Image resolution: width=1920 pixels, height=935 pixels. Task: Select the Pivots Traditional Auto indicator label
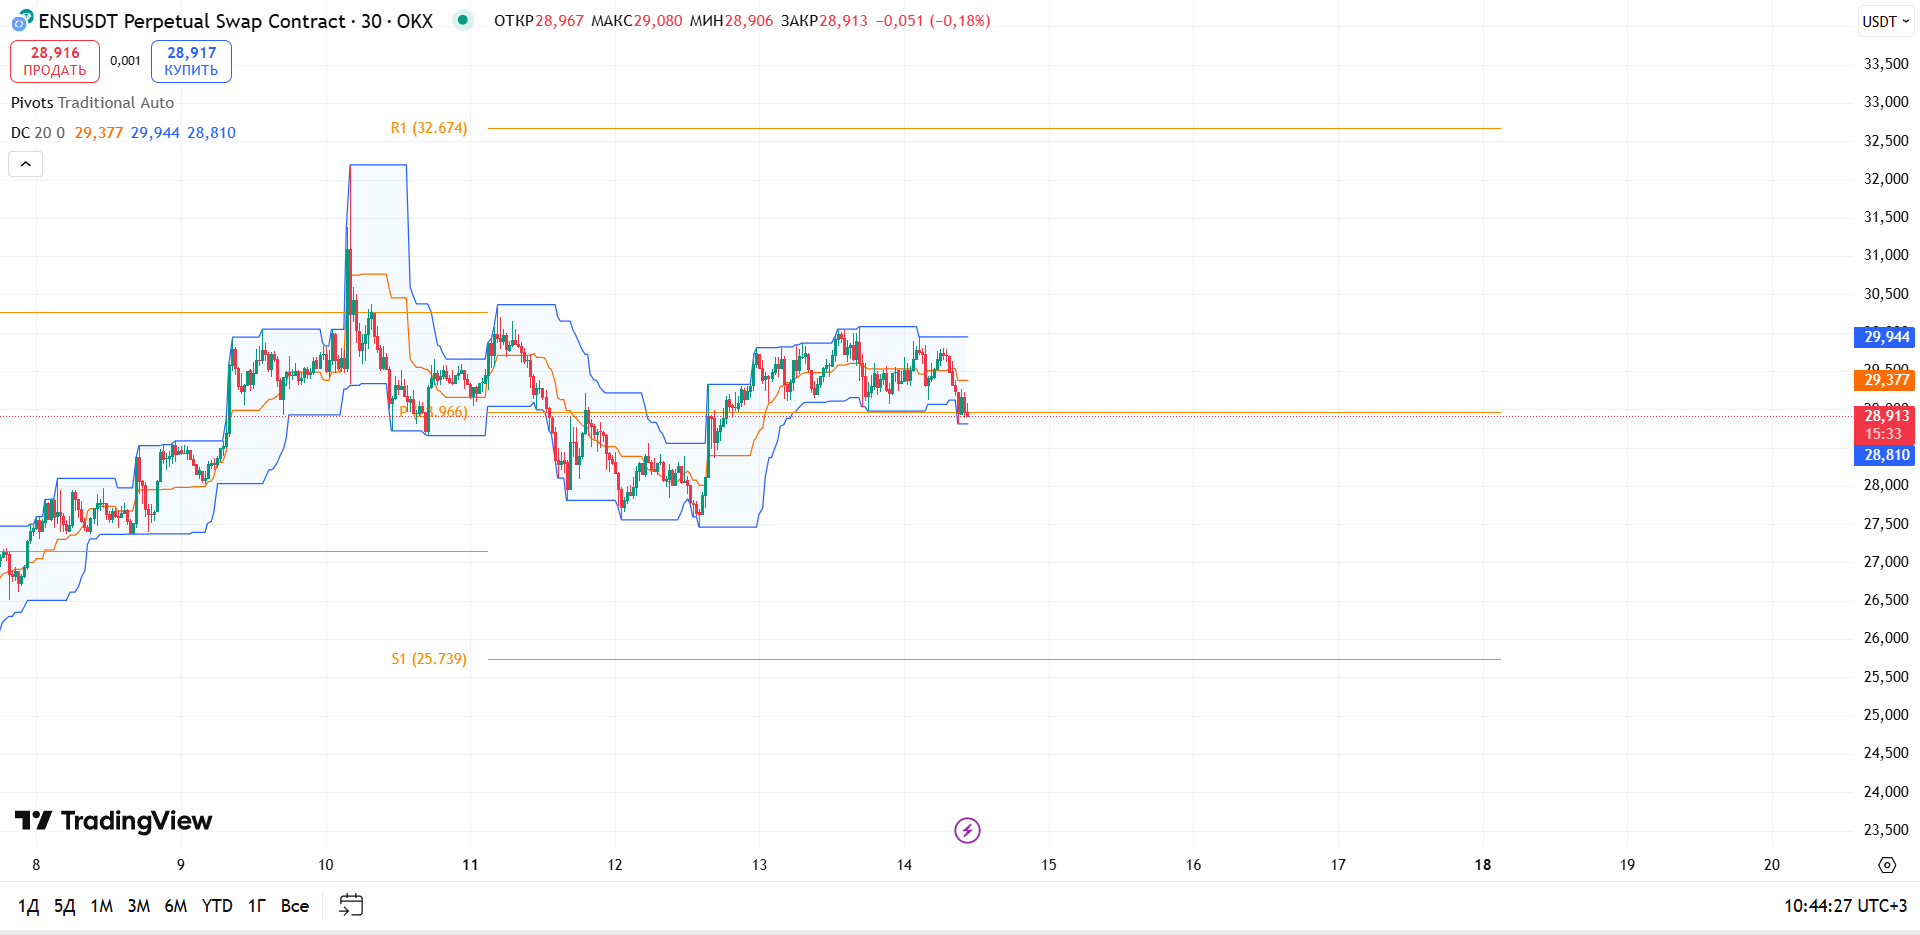click(92, 103)
